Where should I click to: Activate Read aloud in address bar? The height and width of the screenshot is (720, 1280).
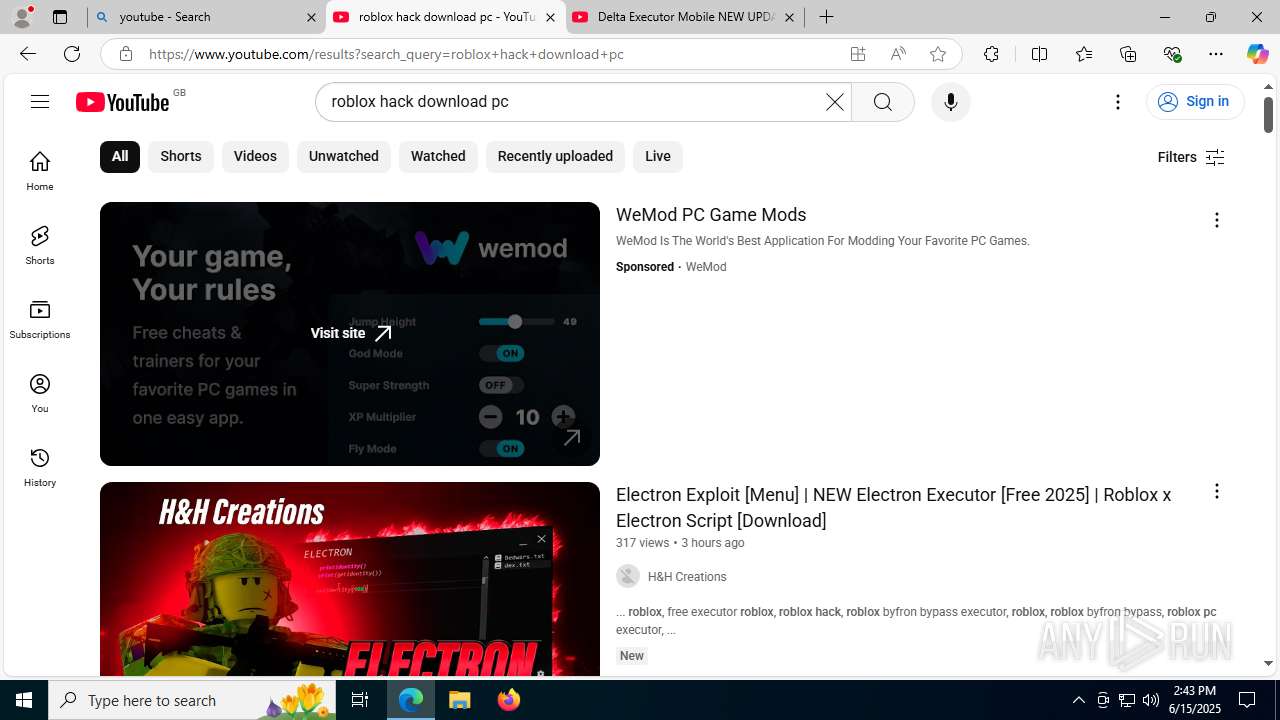pyautogui.click(x=898, y=54)
